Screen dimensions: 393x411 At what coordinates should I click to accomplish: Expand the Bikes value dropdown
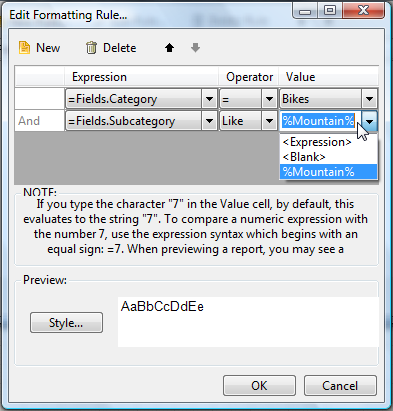(369, 99)
